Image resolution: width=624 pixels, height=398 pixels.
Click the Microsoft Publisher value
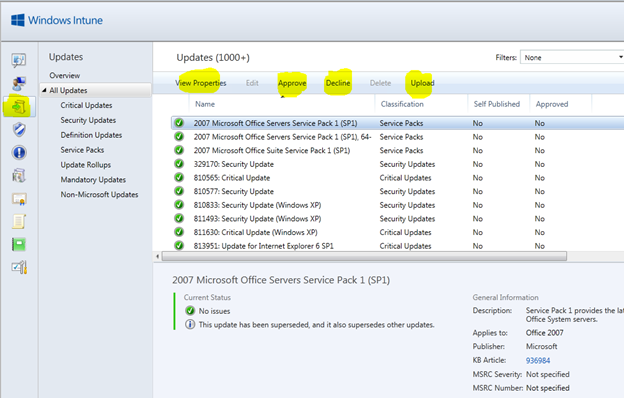[x=541, y=346]
